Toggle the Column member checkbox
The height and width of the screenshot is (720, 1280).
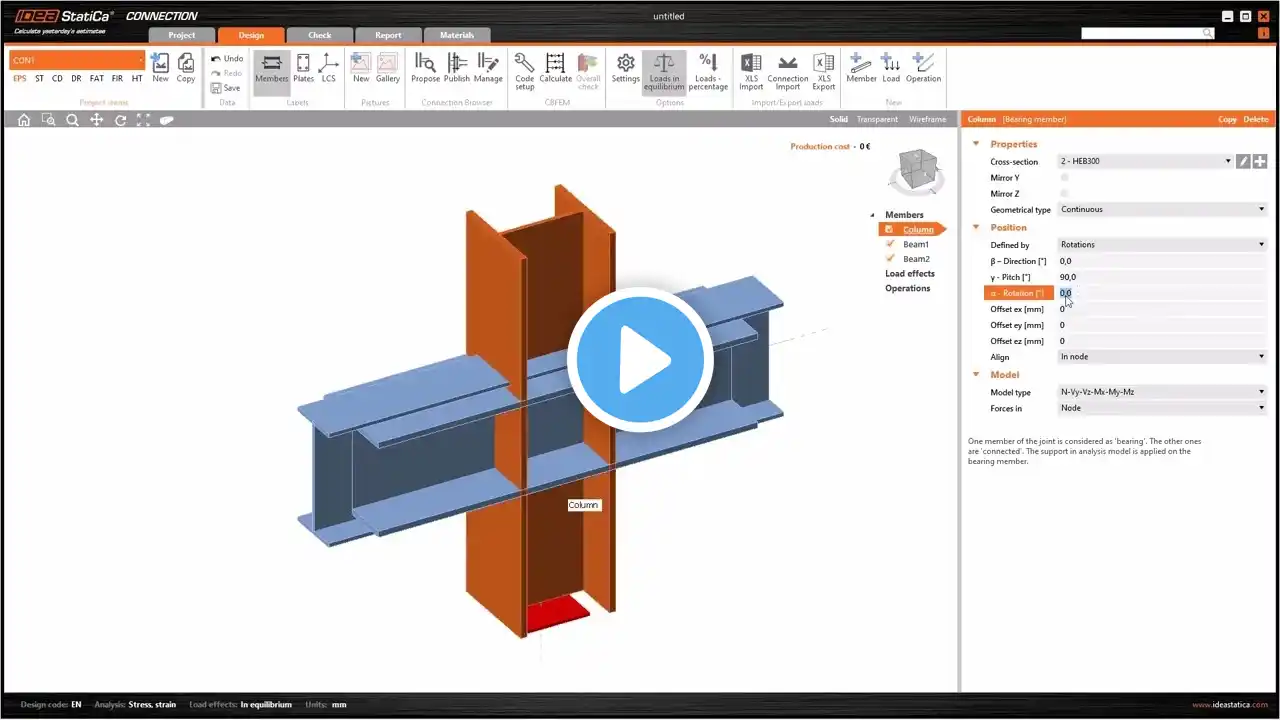[x=889, y=230]
